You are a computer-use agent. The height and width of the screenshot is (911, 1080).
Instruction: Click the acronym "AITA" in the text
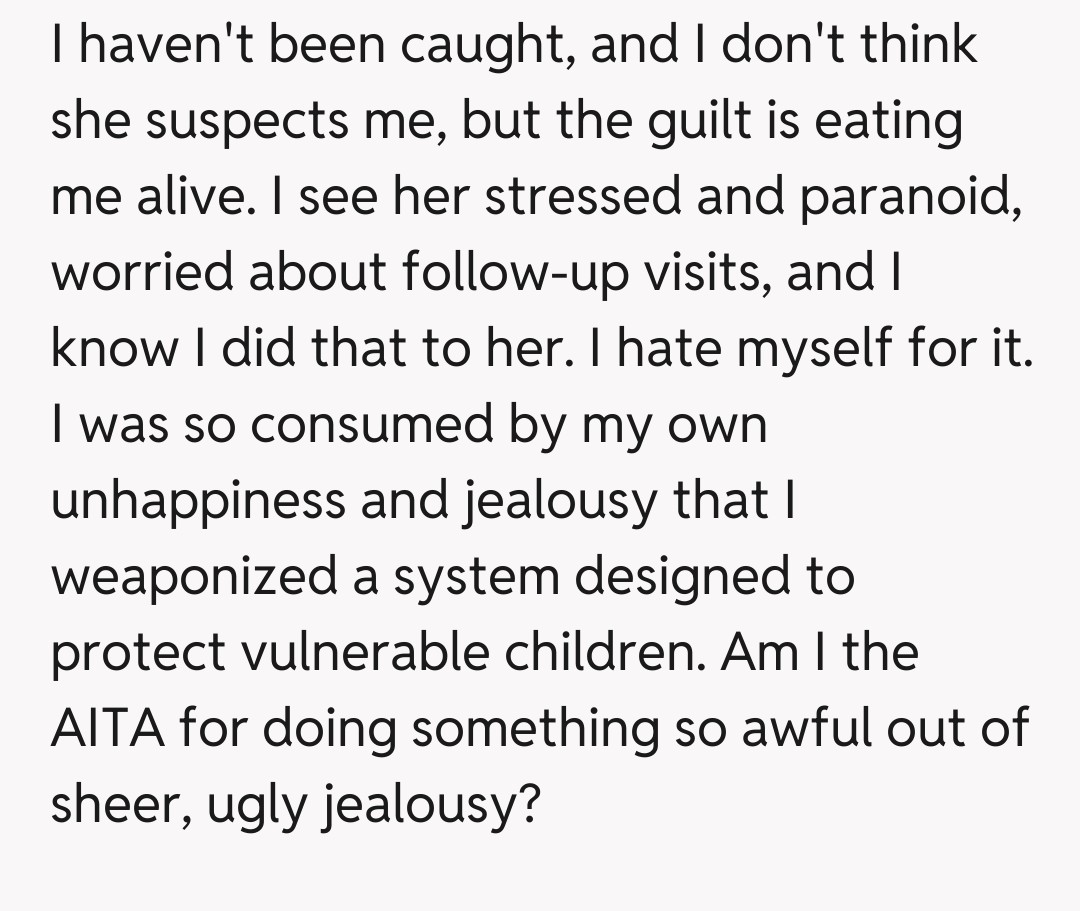(x=110, y=729)
